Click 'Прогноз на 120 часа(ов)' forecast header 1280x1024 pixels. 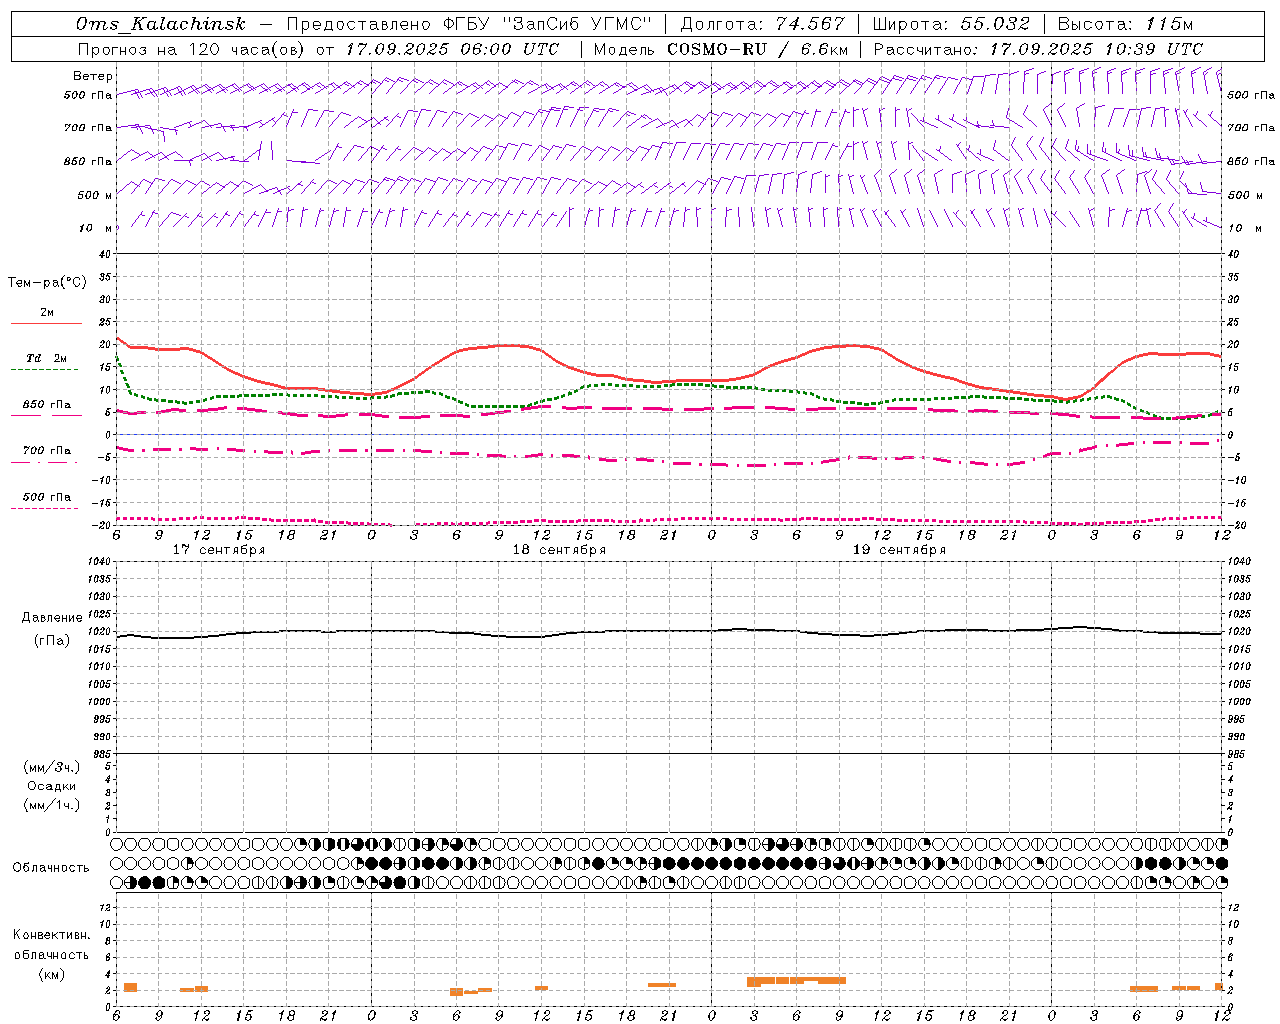pos(191,49)
